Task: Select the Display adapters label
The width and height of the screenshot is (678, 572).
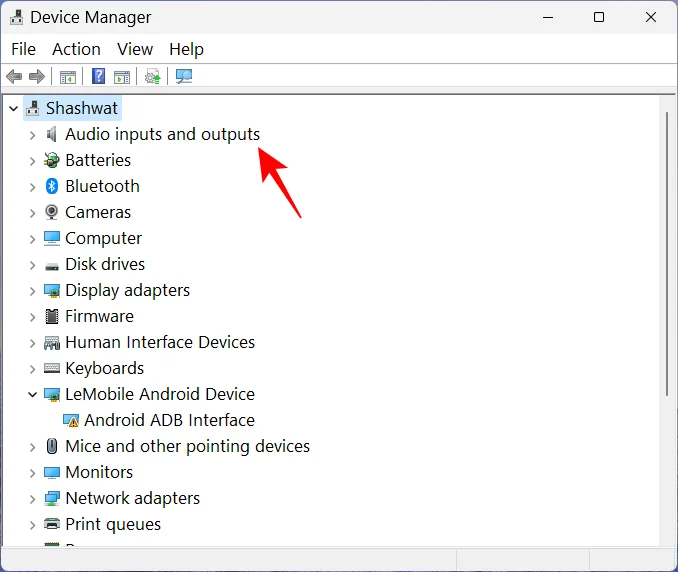Action: pyautogui.click(x=128, y=291)
